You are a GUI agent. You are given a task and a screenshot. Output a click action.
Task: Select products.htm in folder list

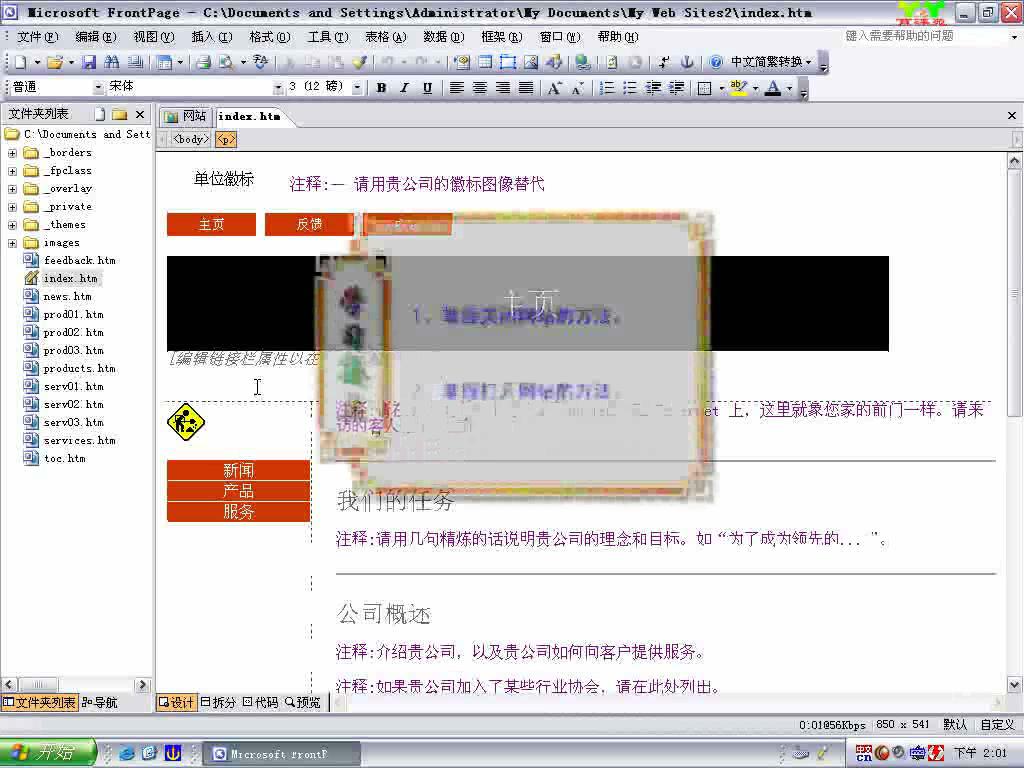pos(79,368)
